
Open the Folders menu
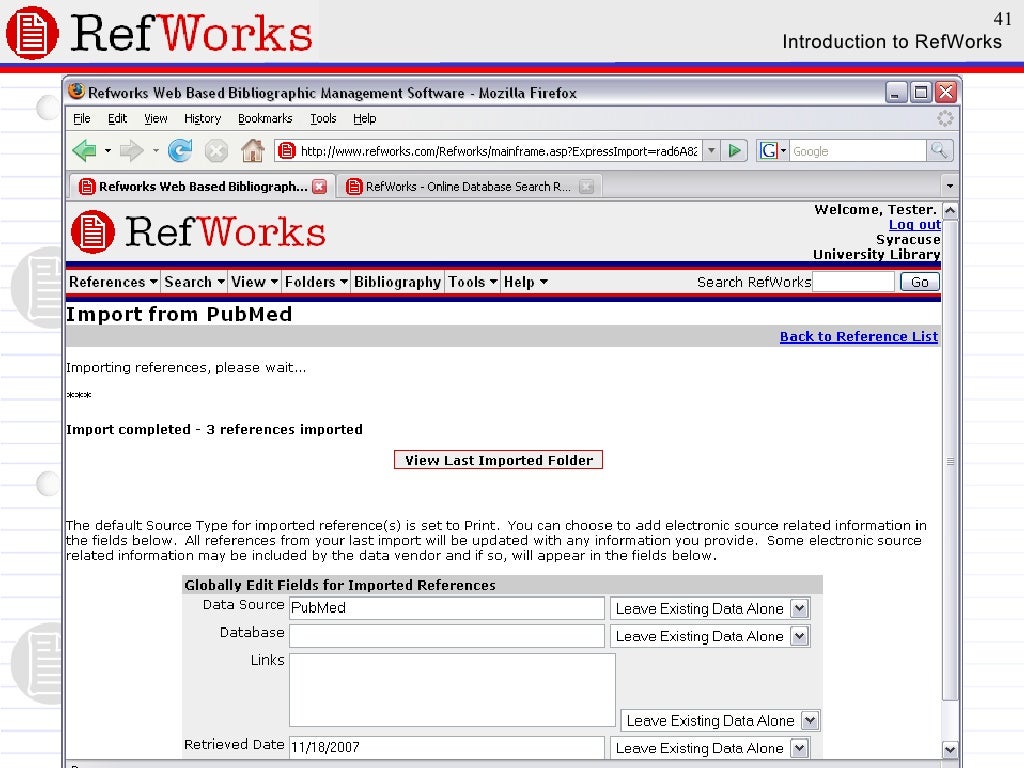coord(316,282)
